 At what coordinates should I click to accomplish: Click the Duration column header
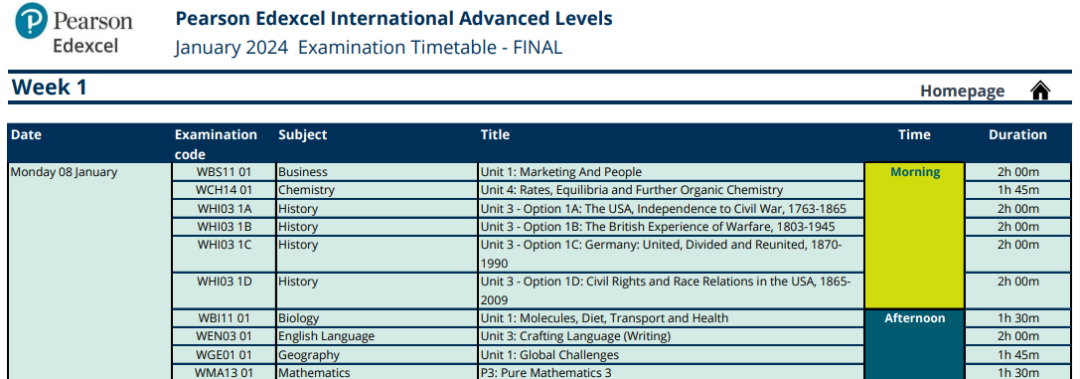1017,135
